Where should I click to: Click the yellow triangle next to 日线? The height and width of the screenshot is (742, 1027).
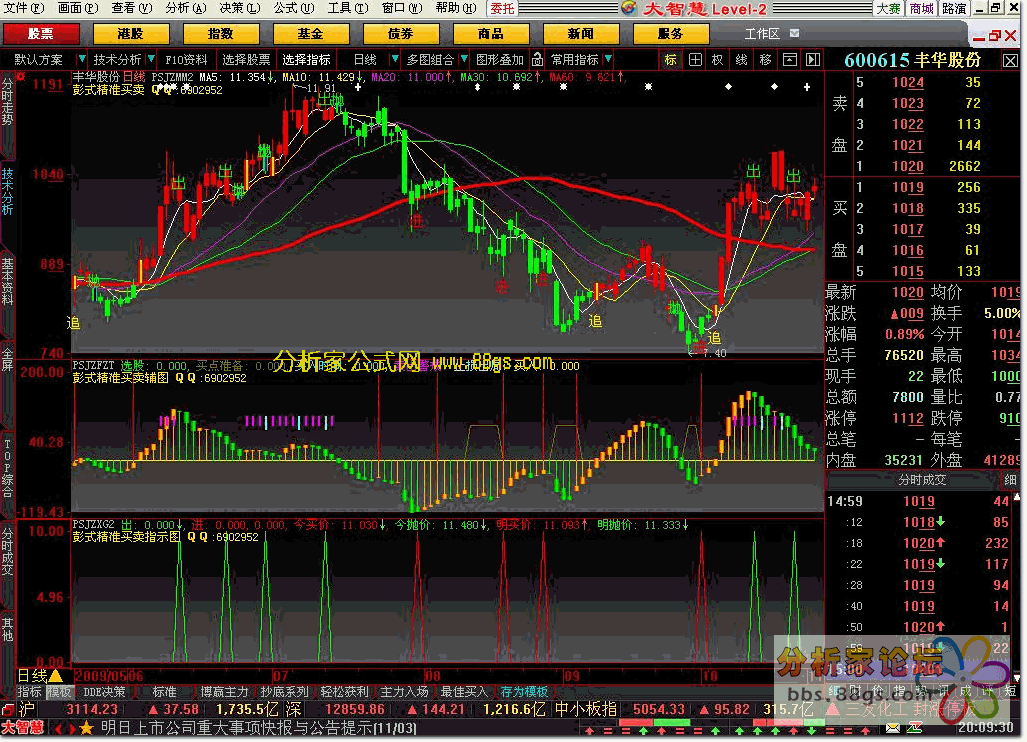56,676
